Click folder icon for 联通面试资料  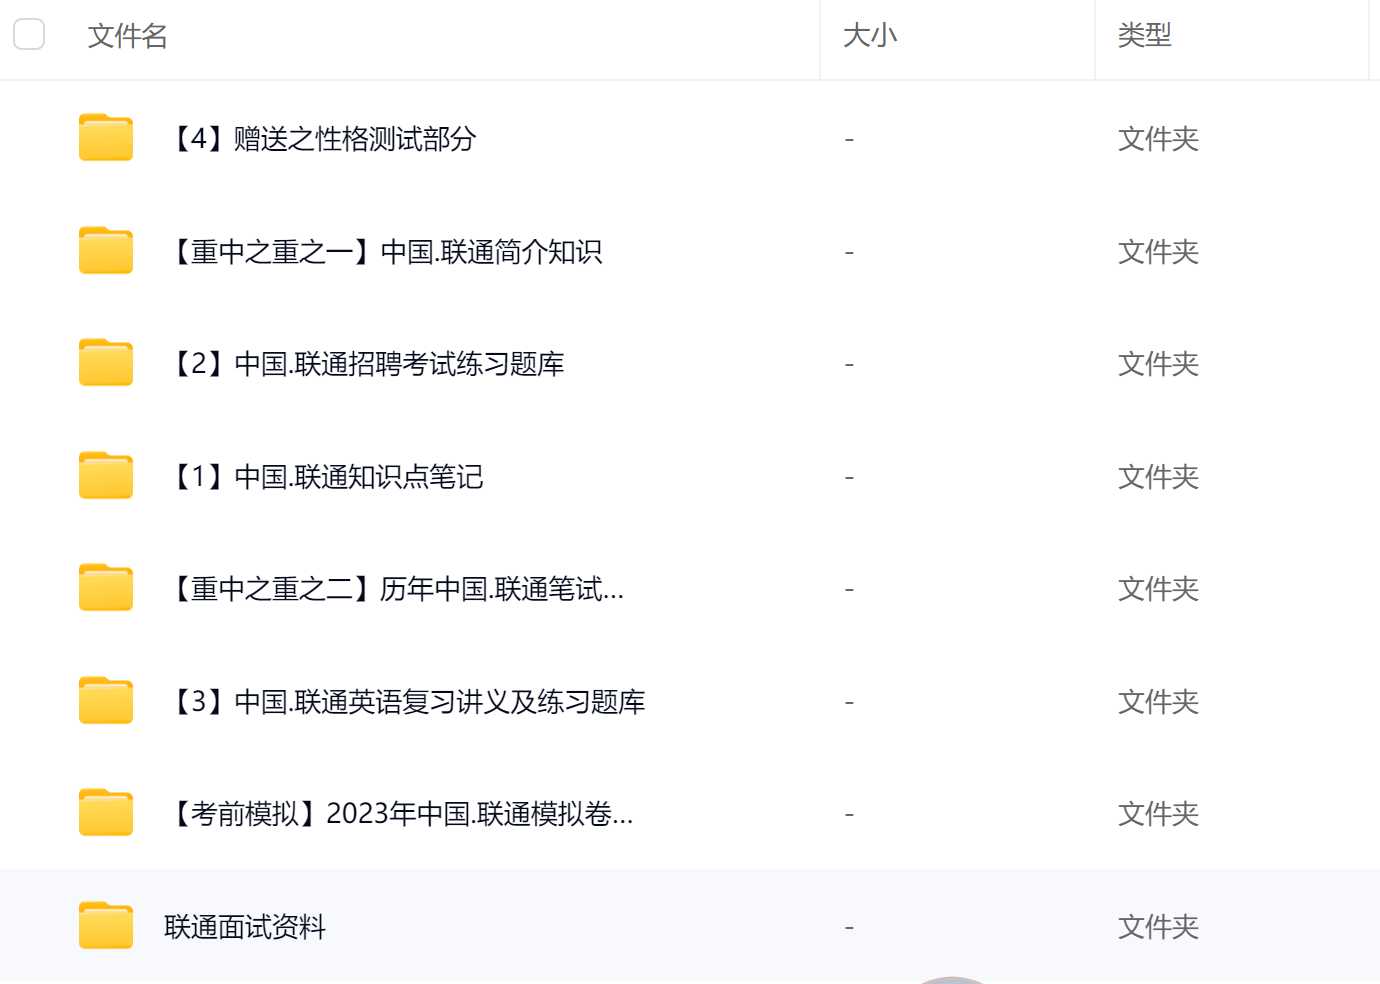[106, 926]
